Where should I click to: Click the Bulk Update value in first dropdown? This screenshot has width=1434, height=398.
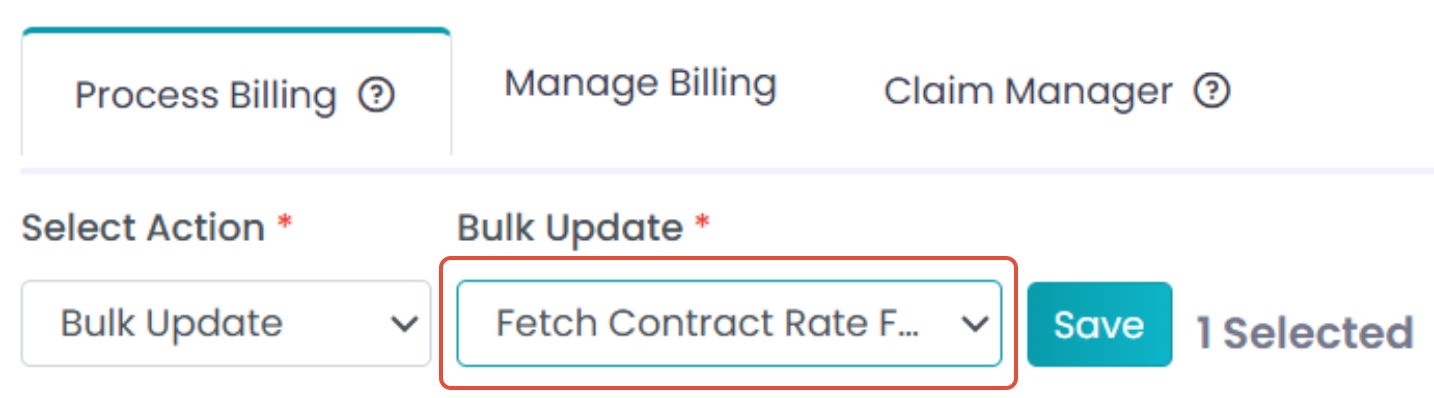171,323
